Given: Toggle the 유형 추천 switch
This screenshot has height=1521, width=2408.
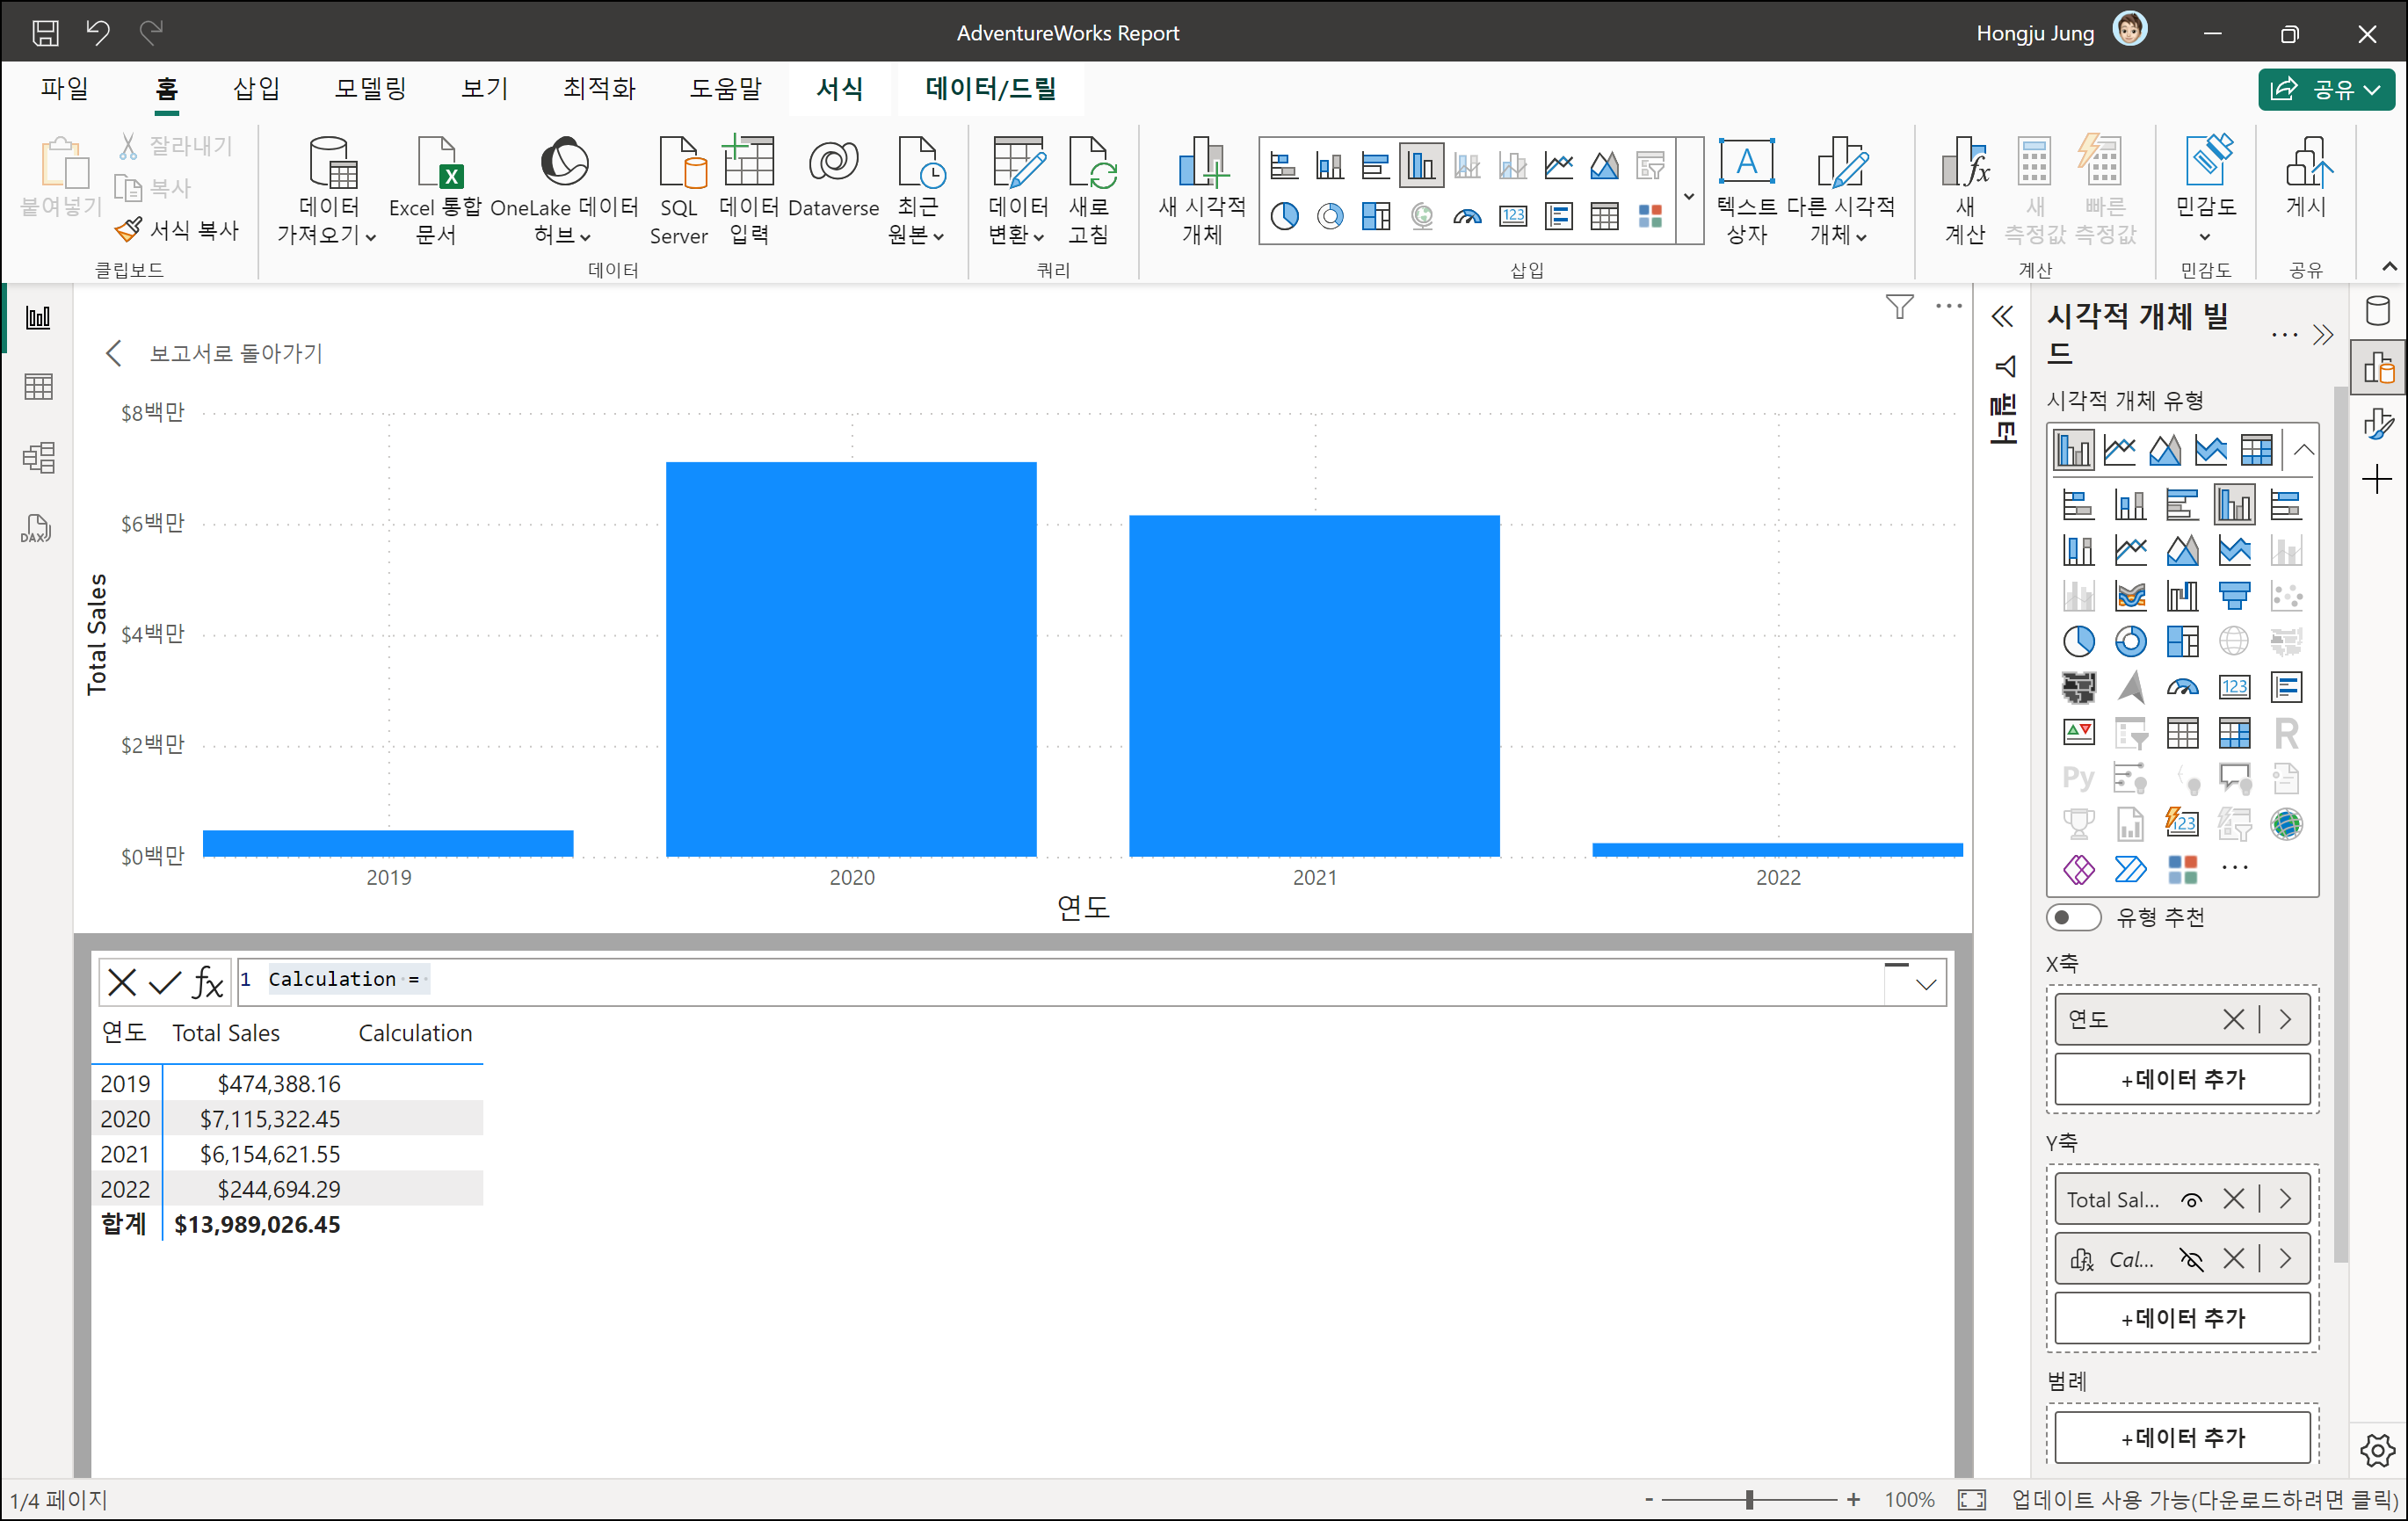Looking at the screenshot, I should 2073,917.
